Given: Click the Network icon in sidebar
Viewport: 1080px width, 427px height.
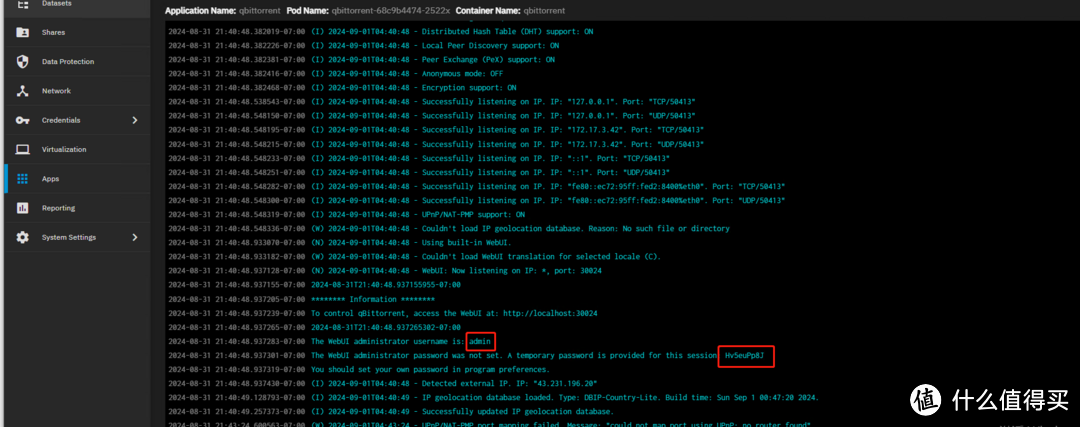Looking at the screenshot, I should [x=23, y=91].
